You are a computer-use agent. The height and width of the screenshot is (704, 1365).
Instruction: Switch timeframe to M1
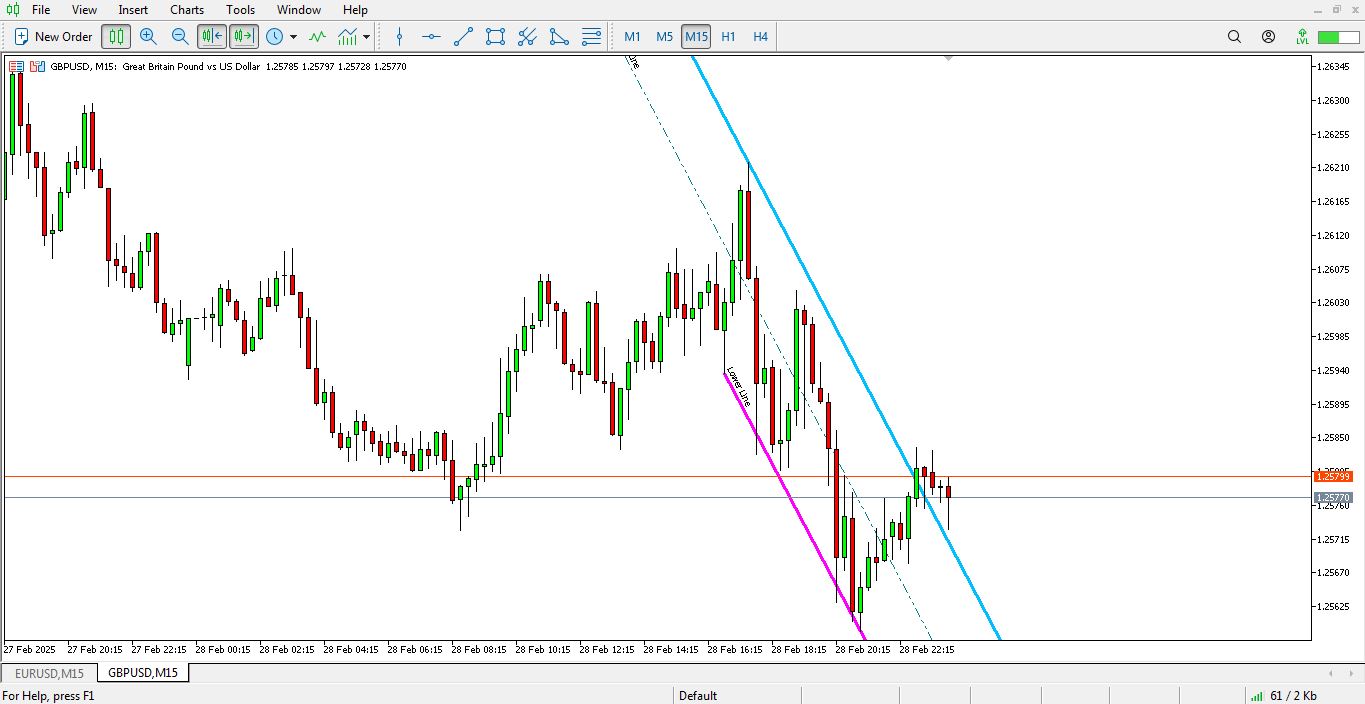(x=632, y=37)
